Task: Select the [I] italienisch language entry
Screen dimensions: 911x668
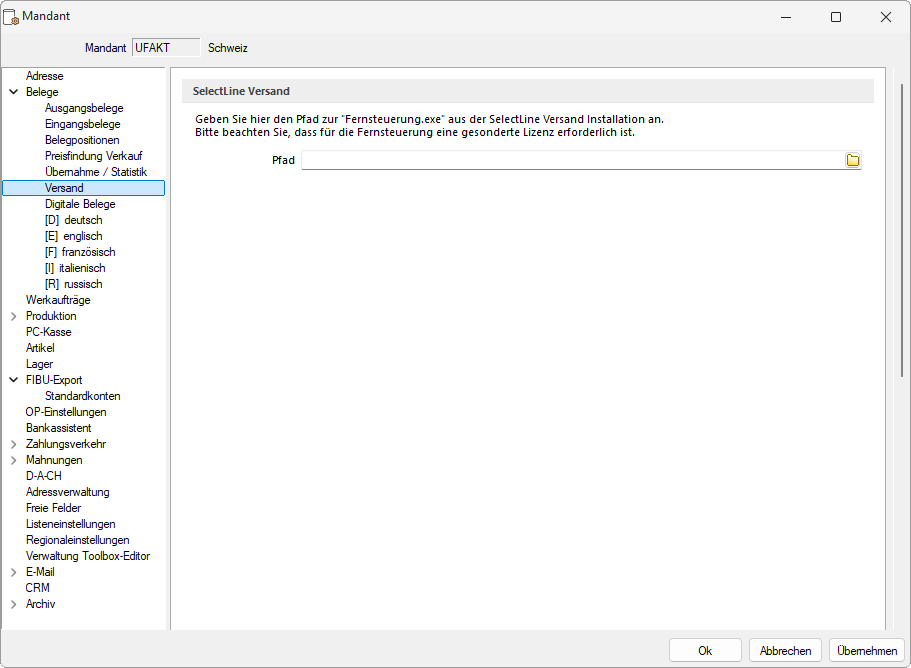Action: coord(76,268)
